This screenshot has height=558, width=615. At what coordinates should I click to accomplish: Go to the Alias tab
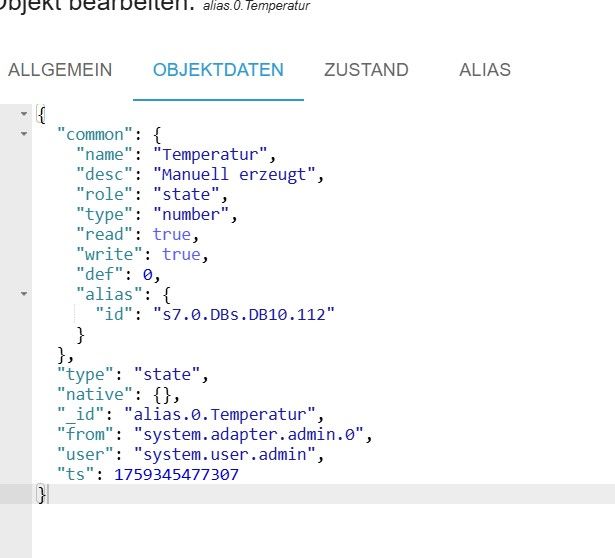(x=485, y=70)
